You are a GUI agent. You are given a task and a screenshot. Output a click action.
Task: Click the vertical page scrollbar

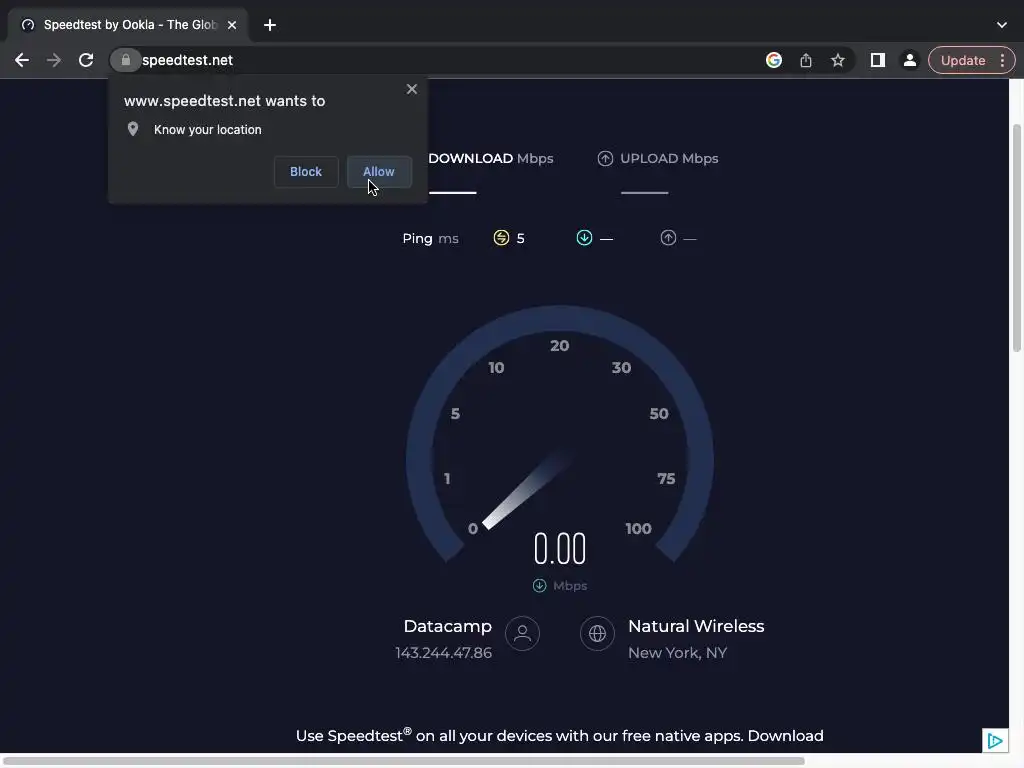(1016, 238)
